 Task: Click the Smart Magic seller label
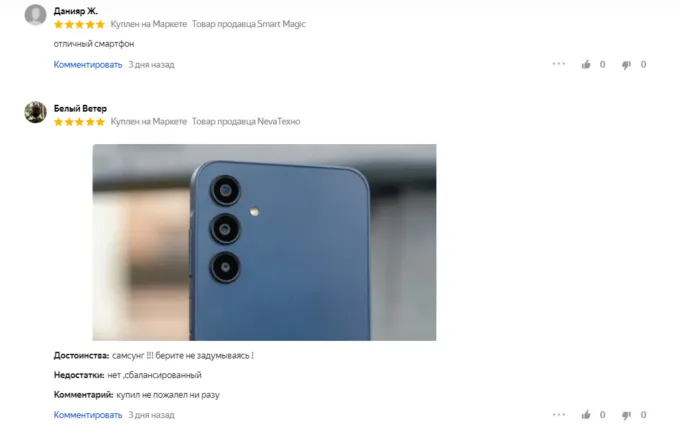tap(248, 24)
